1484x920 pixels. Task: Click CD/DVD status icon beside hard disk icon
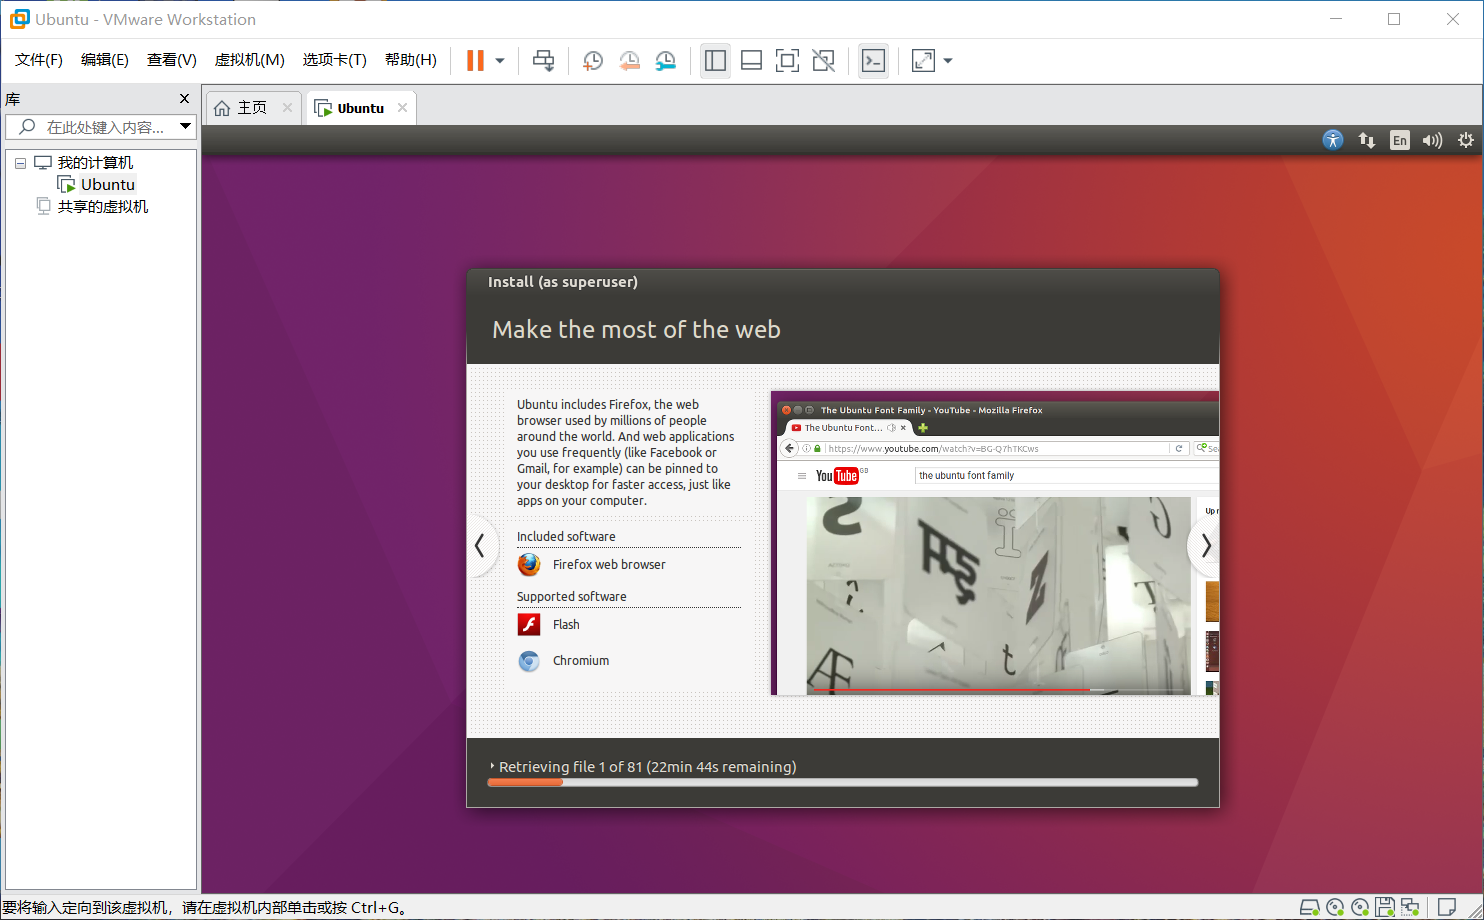pyautogui.click(x=1334, y=908)
